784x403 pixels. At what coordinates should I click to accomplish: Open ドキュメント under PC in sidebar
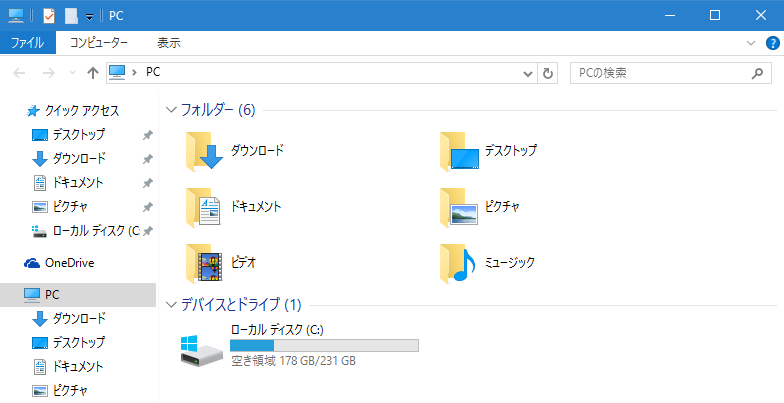tap(68, 366)
